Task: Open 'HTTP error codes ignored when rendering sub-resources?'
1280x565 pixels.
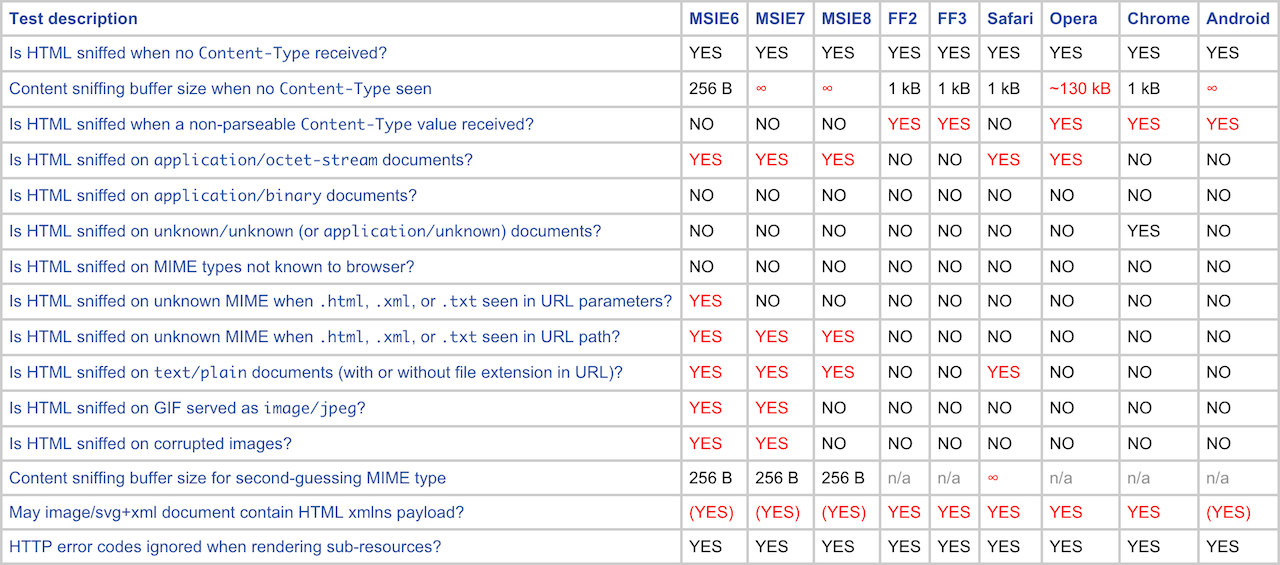Action: pos(225,547)
